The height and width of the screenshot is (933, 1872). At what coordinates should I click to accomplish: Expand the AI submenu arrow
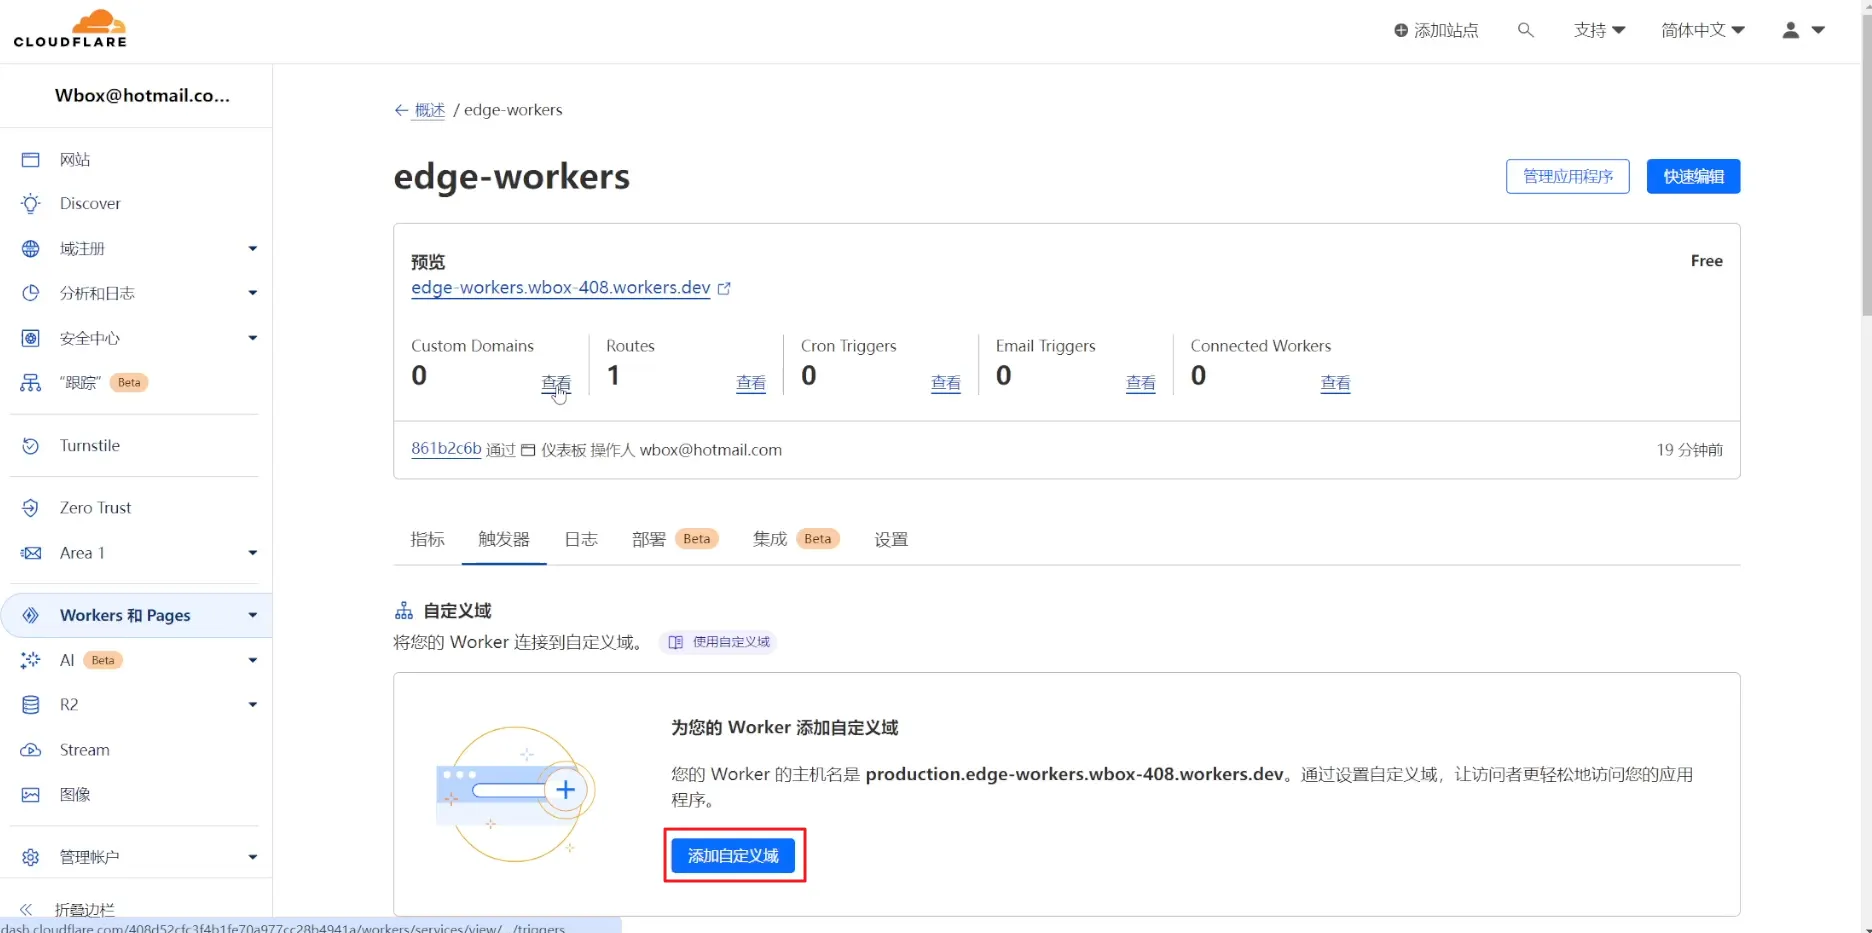pos(253,660)
